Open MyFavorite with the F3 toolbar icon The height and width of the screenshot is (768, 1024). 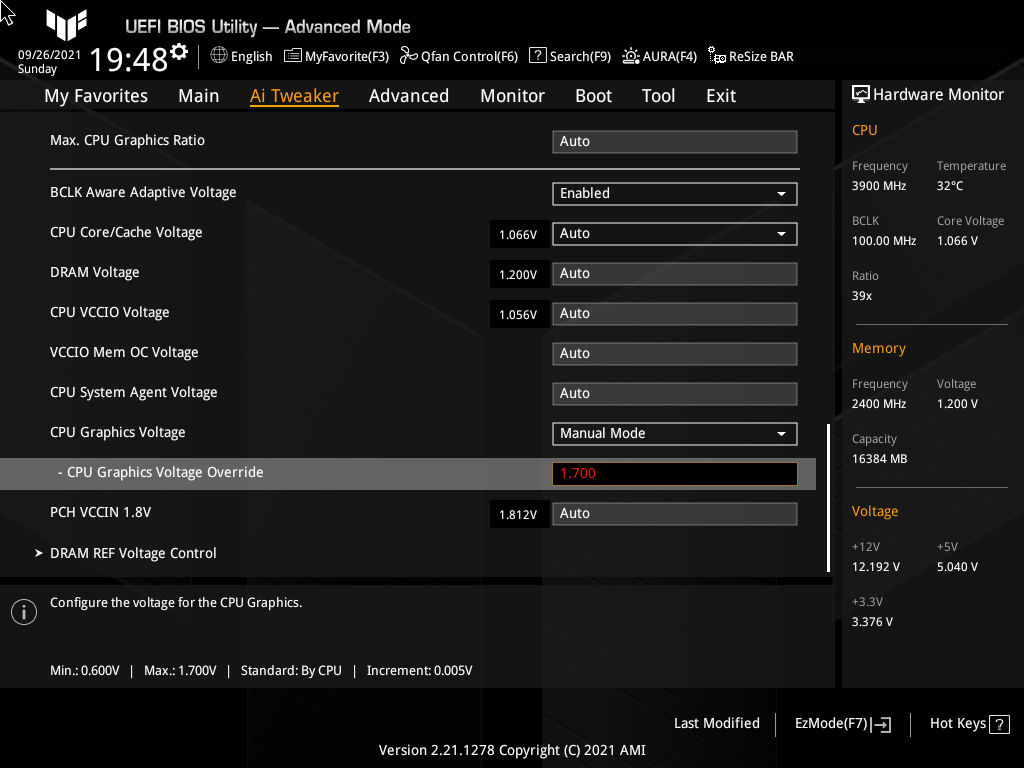(x=336, y=56)
